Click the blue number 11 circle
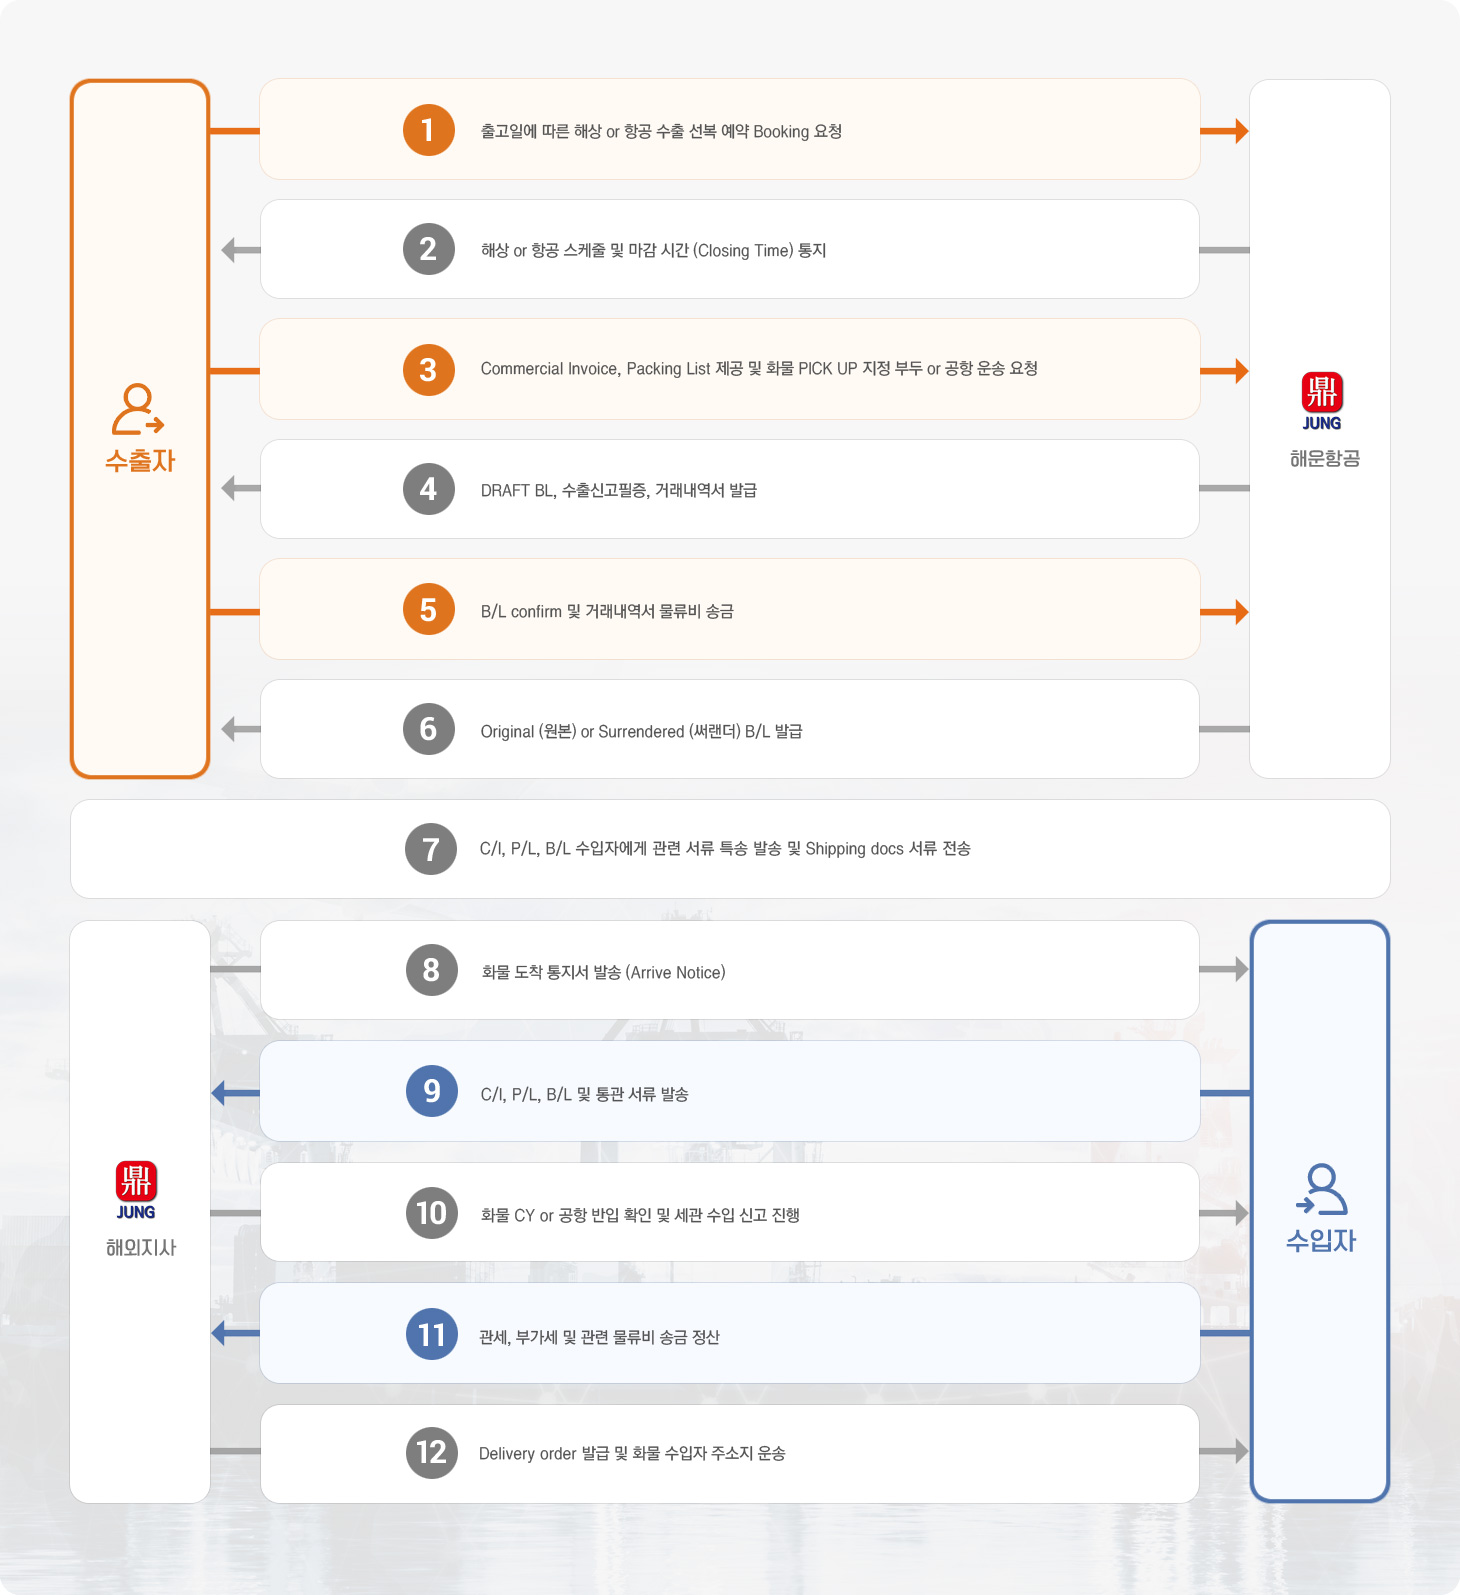The width and height of the screenshot is (1460, 1595). click(431, 1334)
